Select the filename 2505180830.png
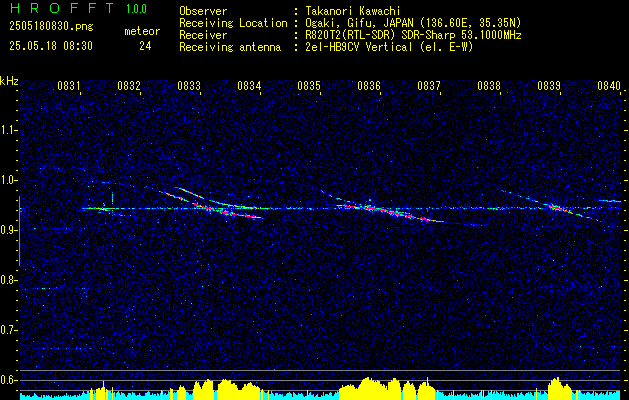This screenshot has height=400, width=629. (51, 27)
